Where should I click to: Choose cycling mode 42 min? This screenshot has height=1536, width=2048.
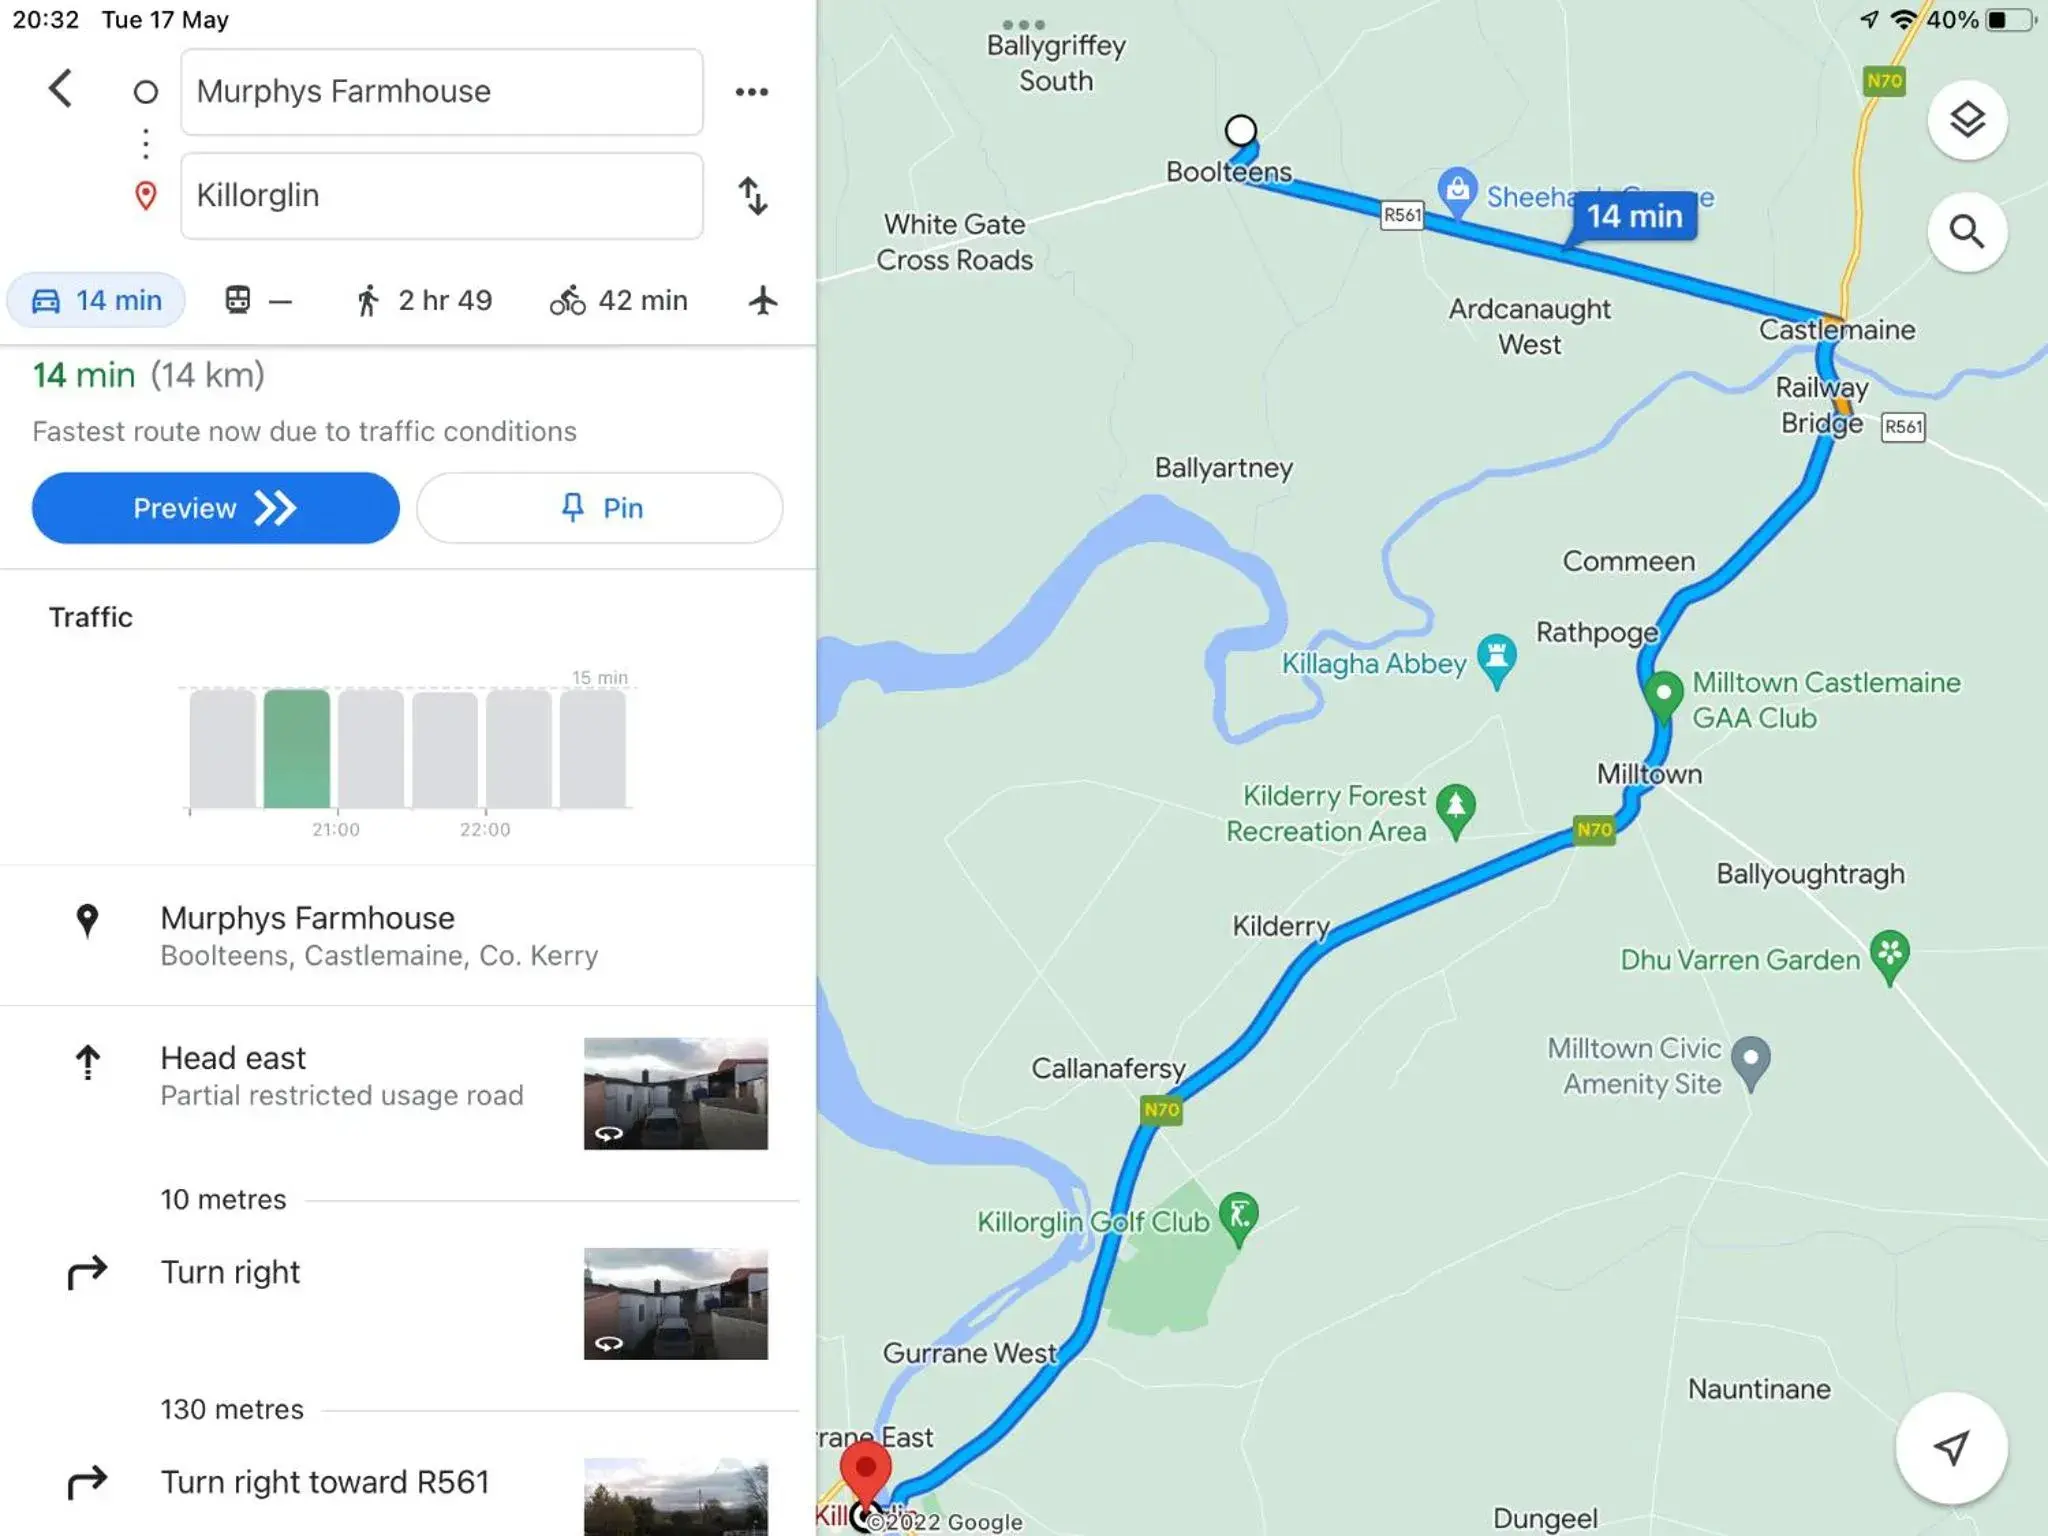(619, 300)
